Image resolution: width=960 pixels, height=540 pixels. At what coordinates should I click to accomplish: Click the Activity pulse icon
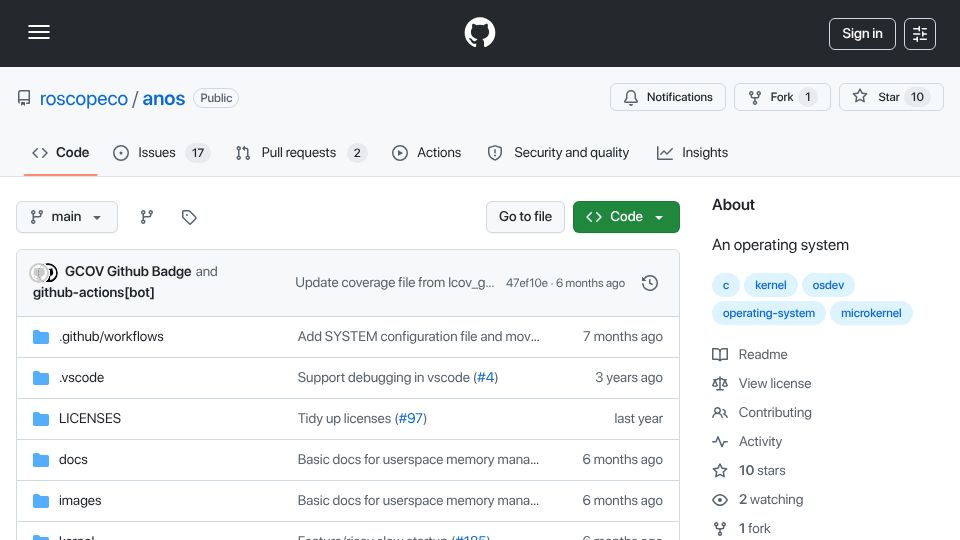pos(720,441)
